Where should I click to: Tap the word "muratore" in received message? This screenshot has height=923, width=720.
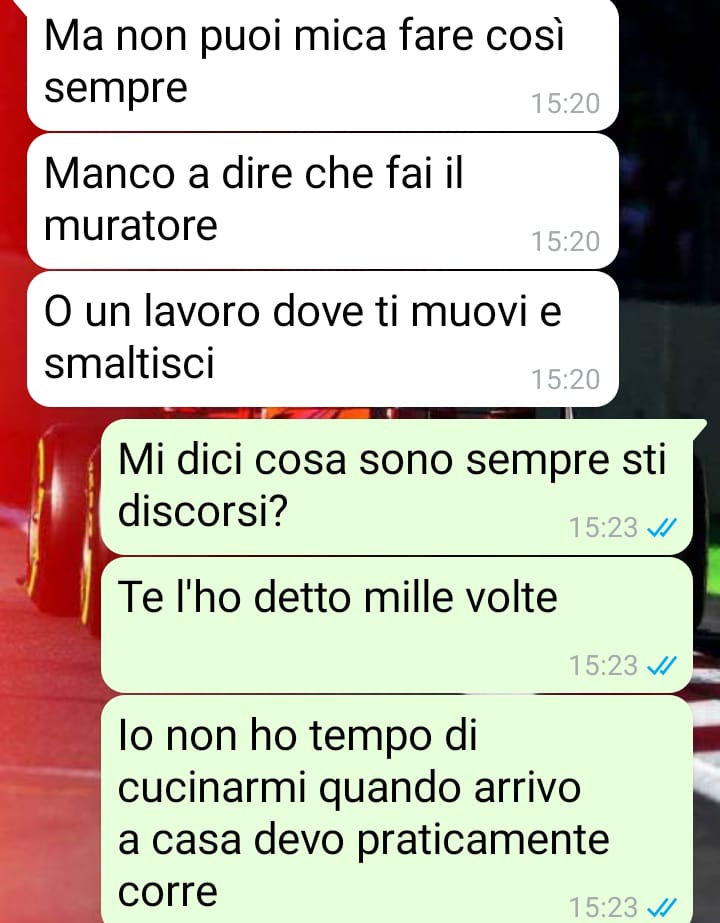[x=131, y=226]
